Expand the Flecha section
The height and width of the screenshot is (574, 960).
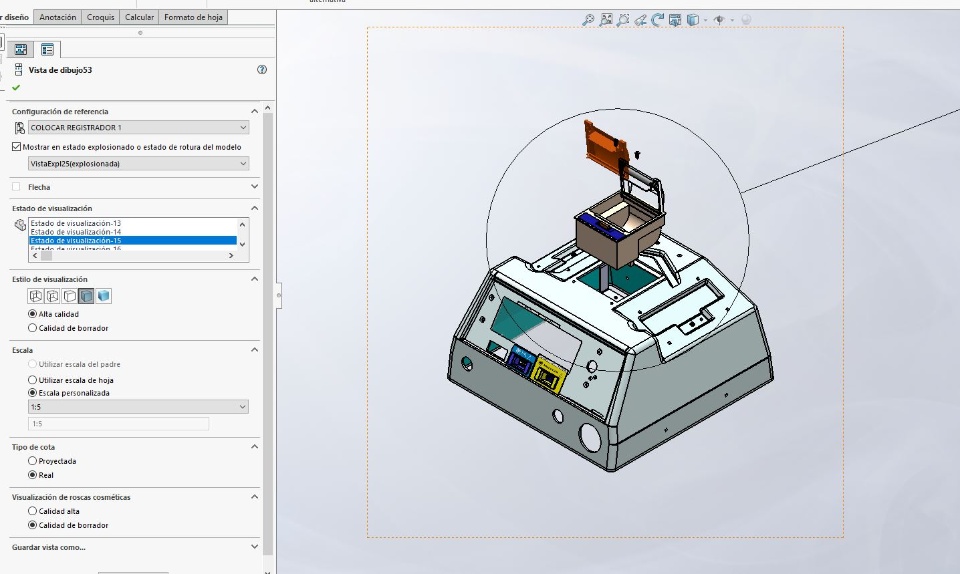pos(255,186)
